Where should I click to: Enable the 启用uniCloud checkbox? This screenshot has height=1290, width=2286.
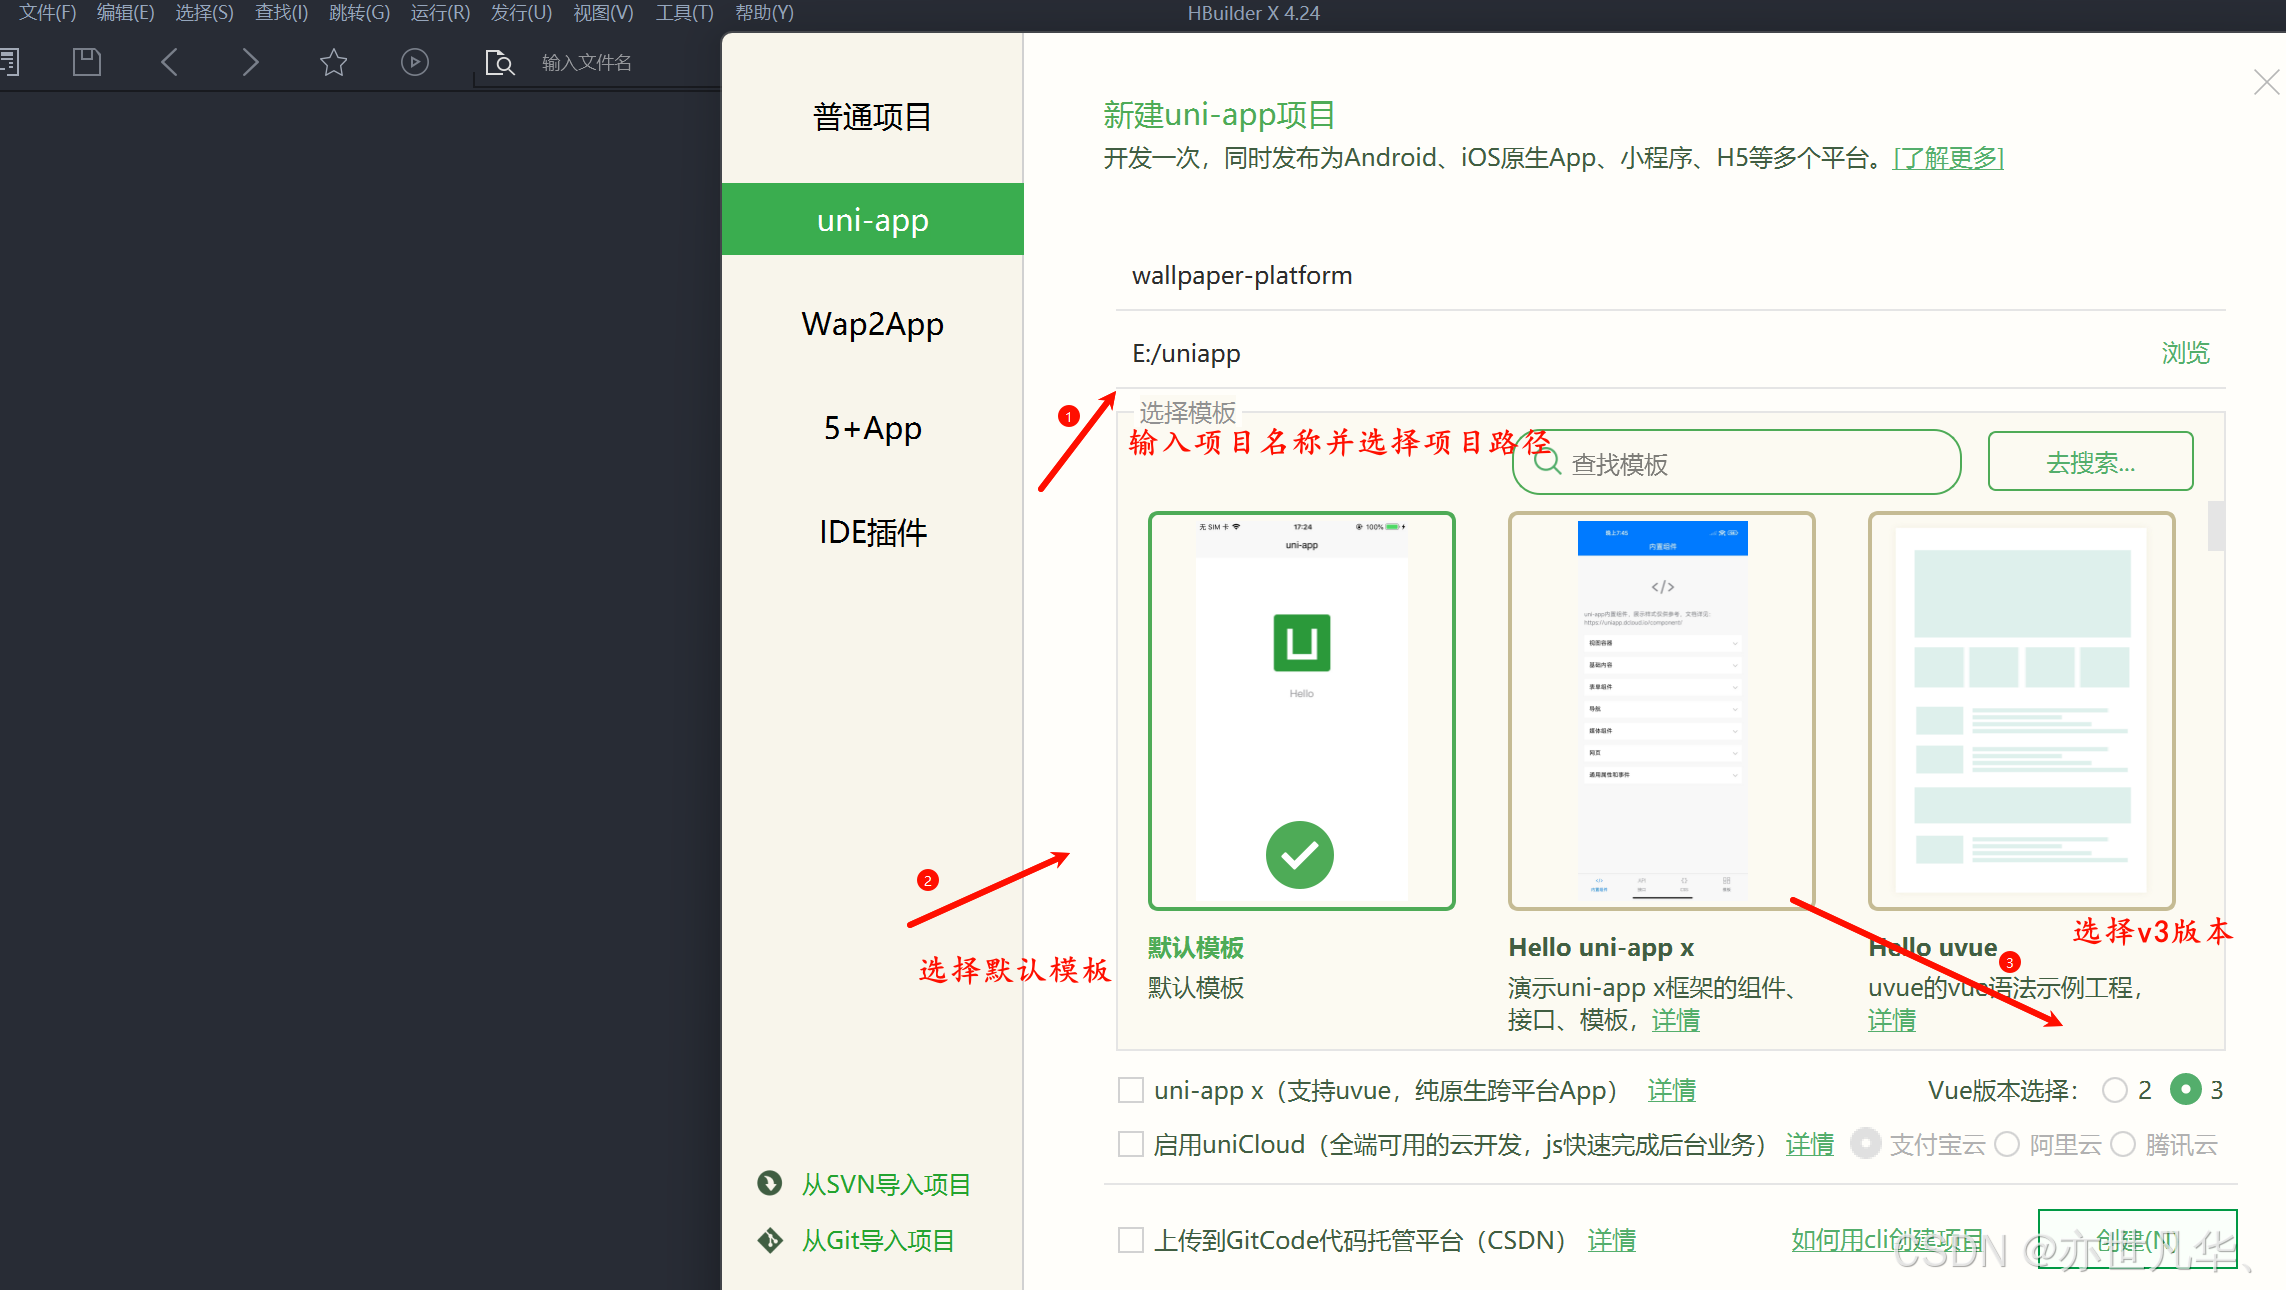(x=1131, y=1144)
